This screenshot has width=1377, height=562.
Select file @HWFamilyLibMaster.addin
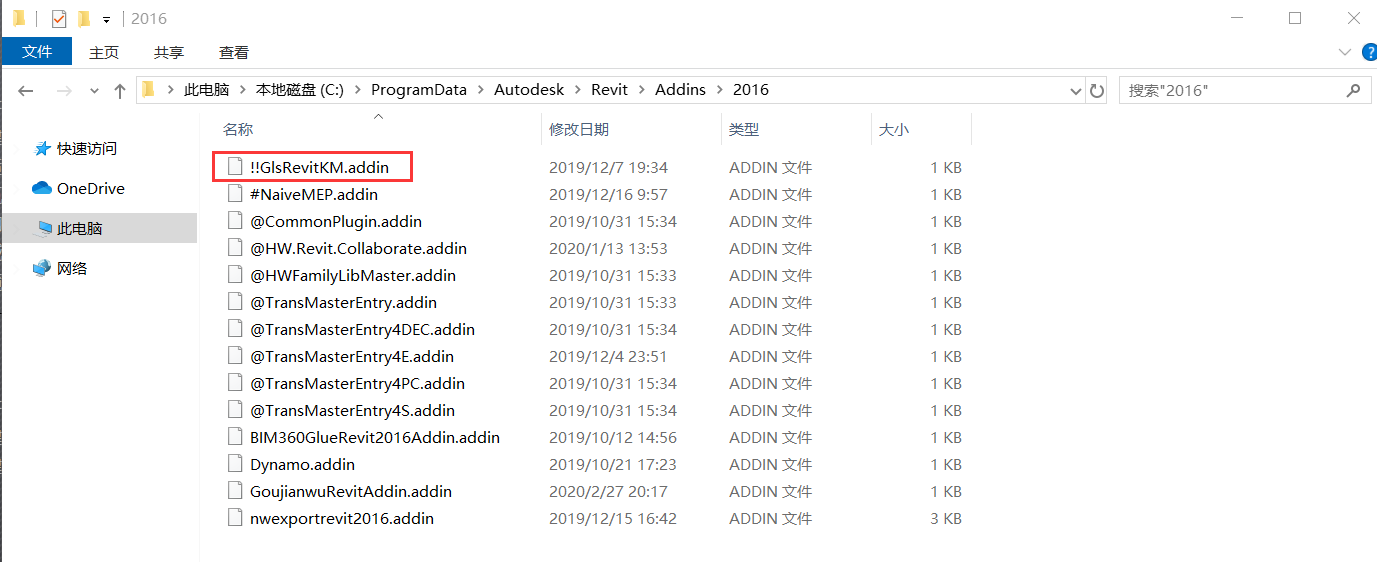[x=353, y=275]
